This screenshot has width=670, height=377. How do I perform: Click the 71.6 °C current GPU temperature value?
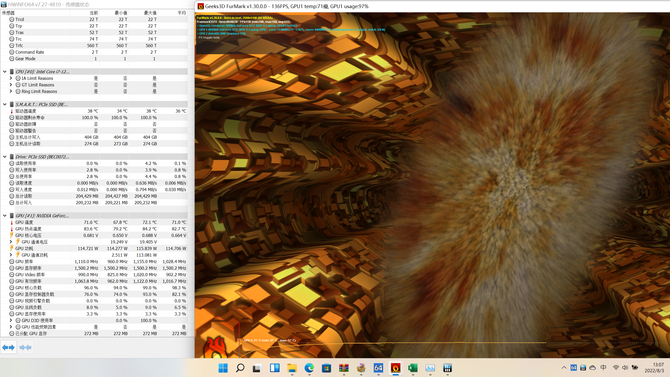(91, 222)
